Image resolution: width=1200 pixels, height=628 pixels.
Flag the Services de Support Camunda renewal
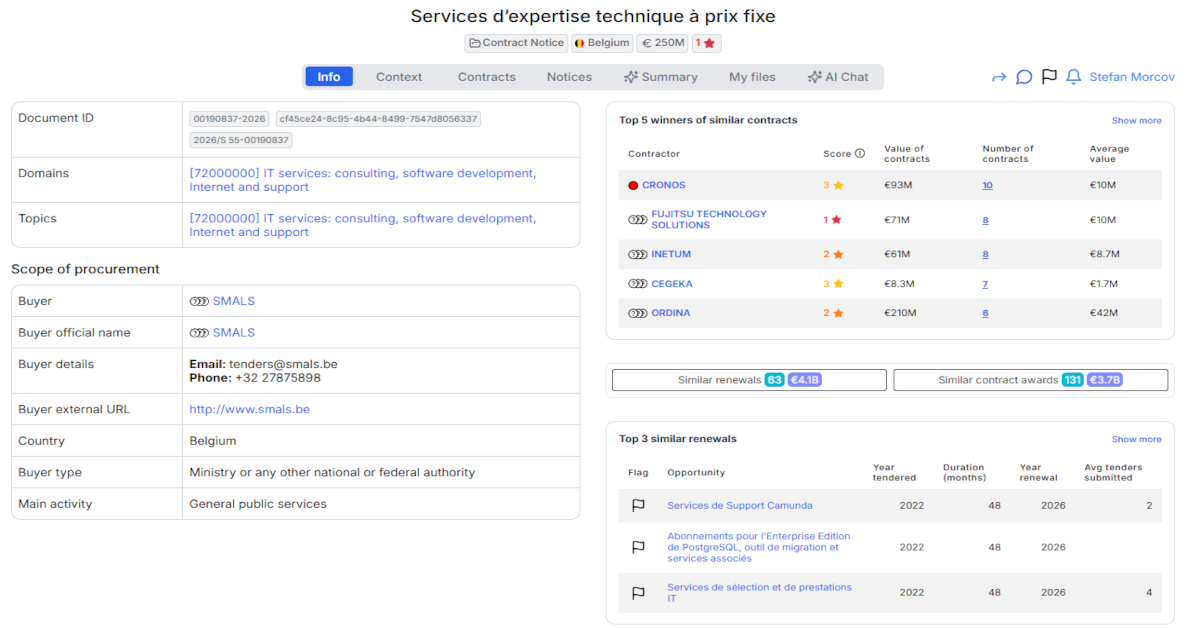[638, 505]
